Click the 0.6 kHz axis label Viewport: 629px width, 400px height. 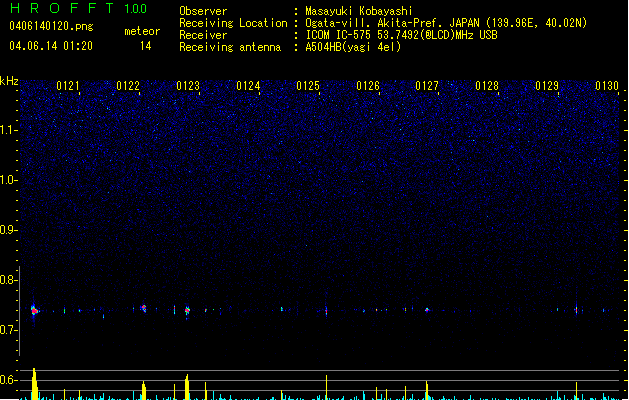coord(8,380)
